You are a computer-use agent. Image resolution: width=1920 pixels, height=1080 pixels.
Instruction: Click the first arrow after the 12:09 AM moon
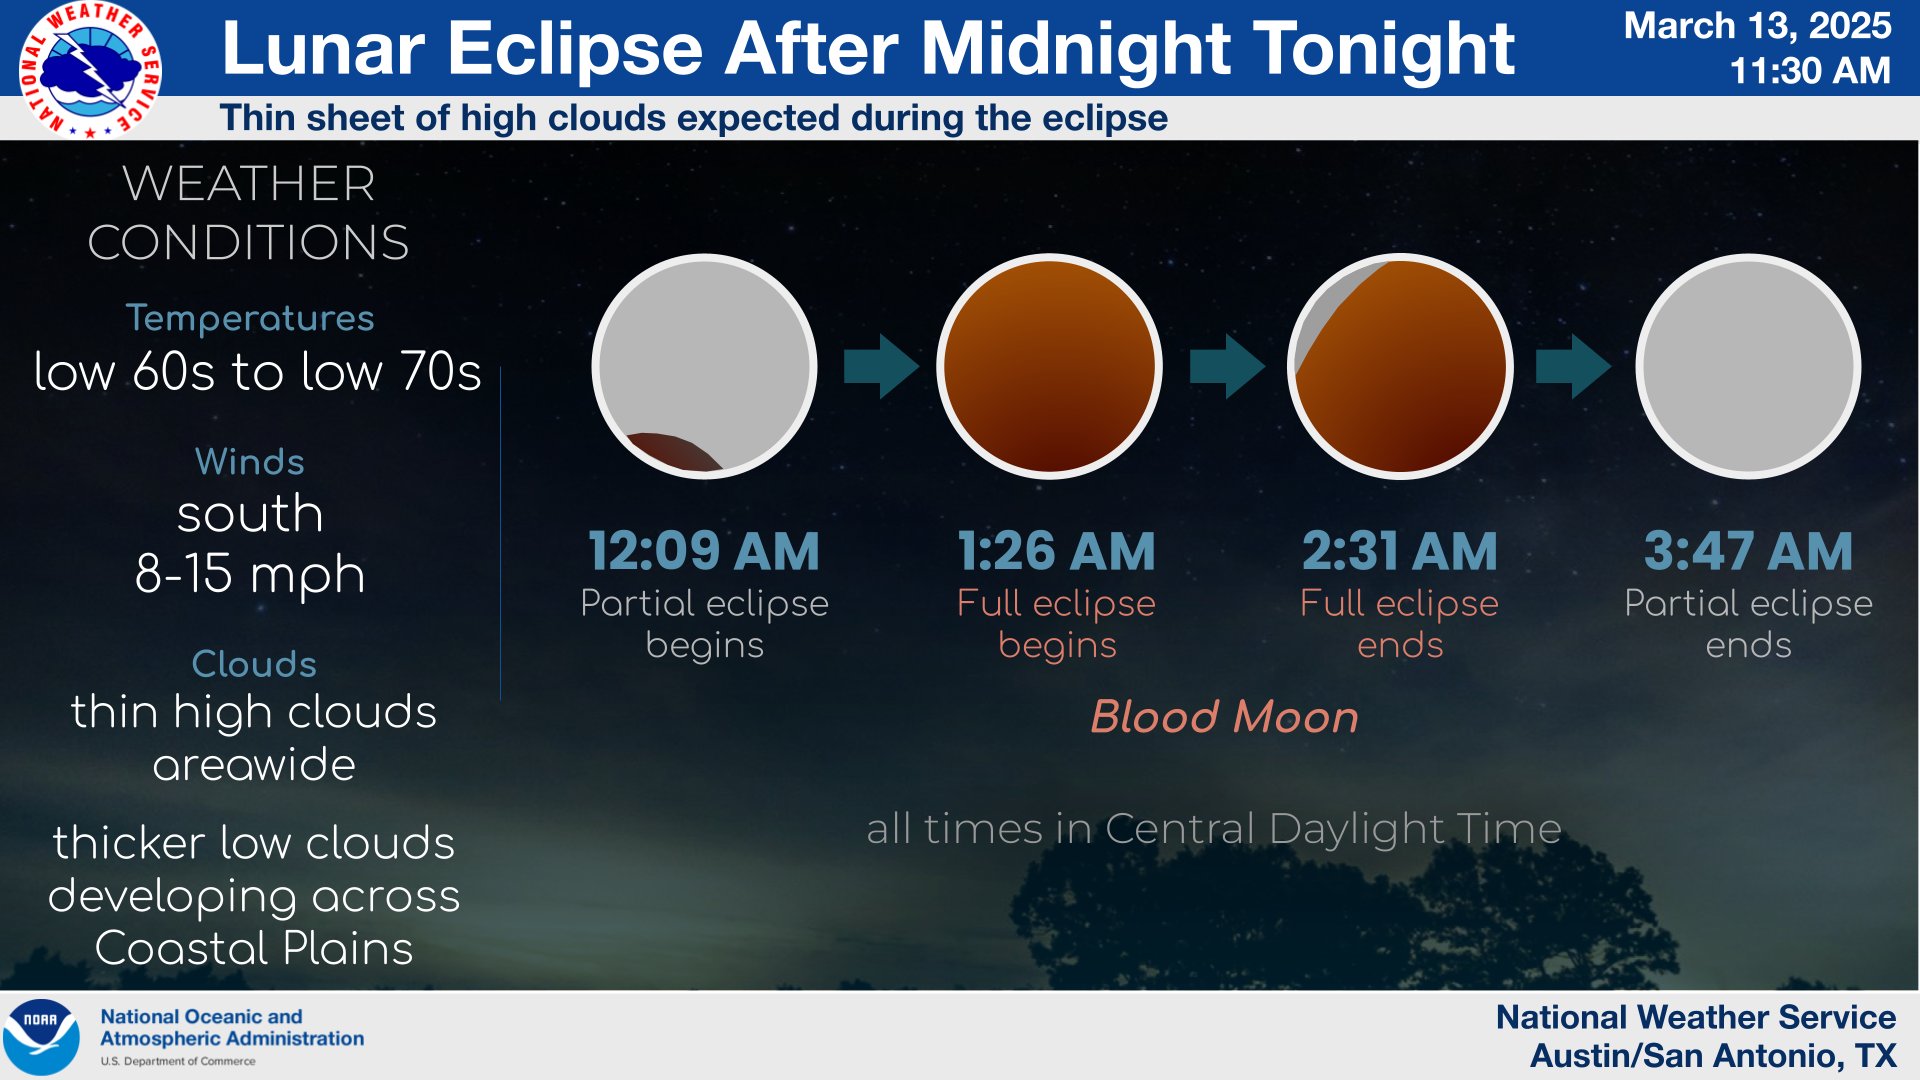[x=880, y=366]
